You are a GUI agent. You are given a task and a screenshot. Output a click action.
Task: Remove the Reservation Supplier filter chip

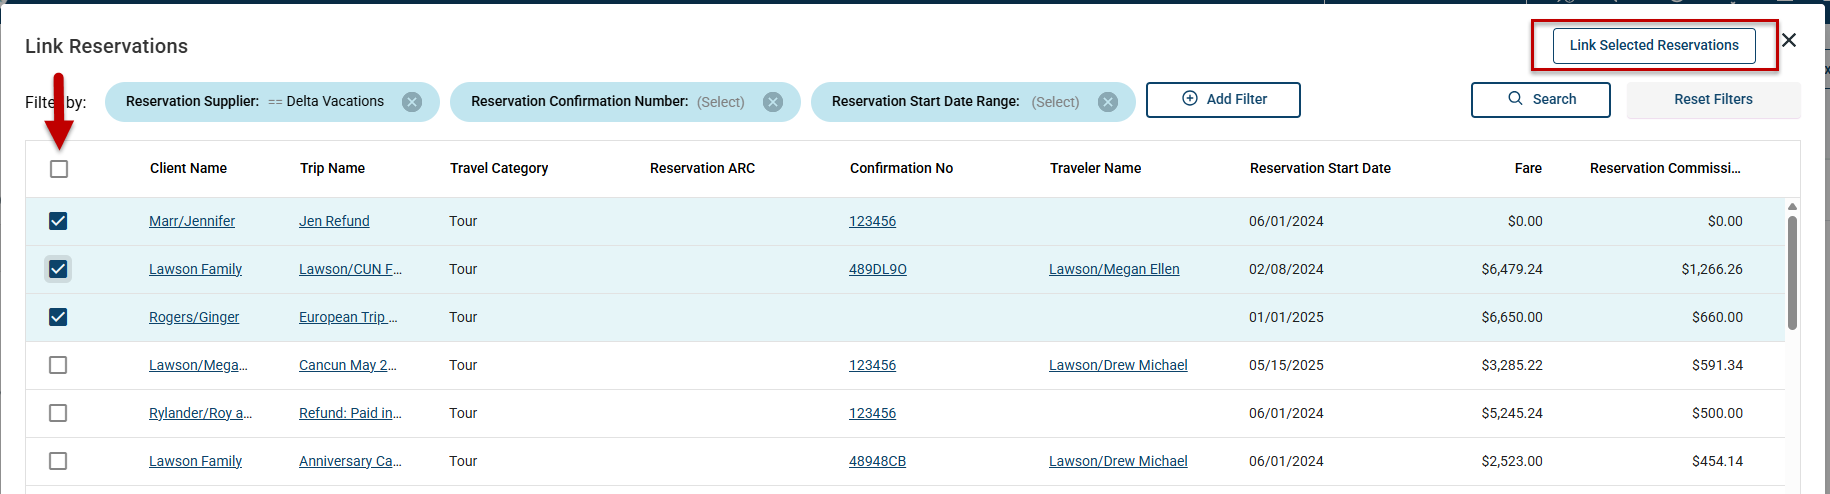tap(412, 102)
